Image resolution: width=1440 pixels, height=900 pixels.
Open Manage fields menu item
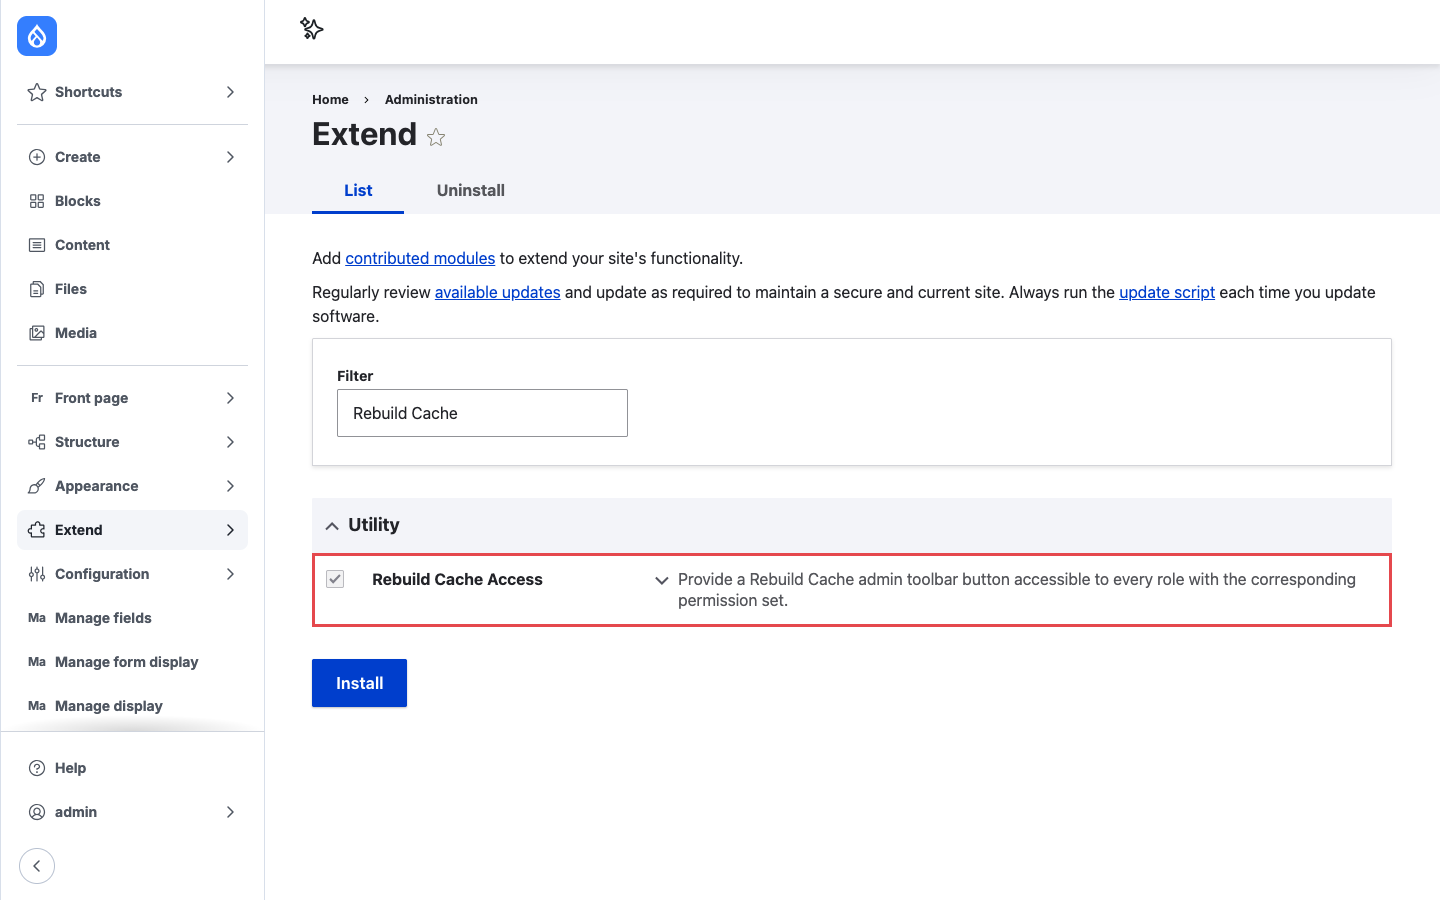(103, 618)
